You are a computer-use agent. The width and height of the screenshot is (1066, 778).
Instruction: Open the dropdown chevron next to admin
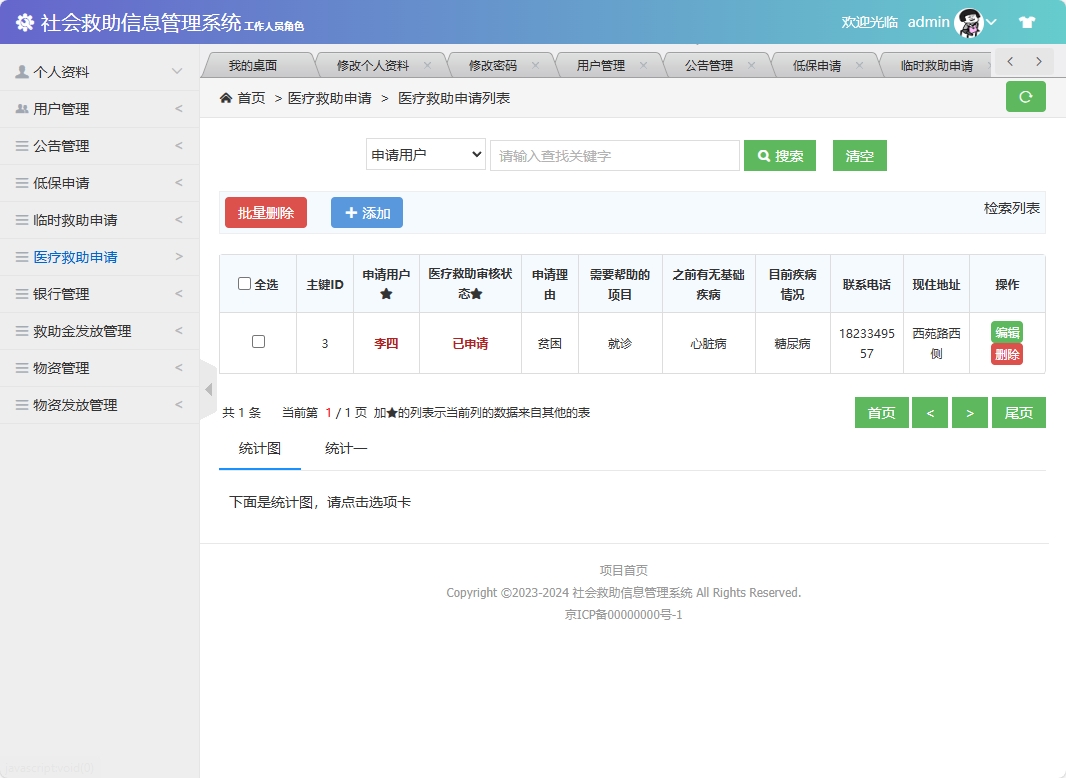pos(990,20)
